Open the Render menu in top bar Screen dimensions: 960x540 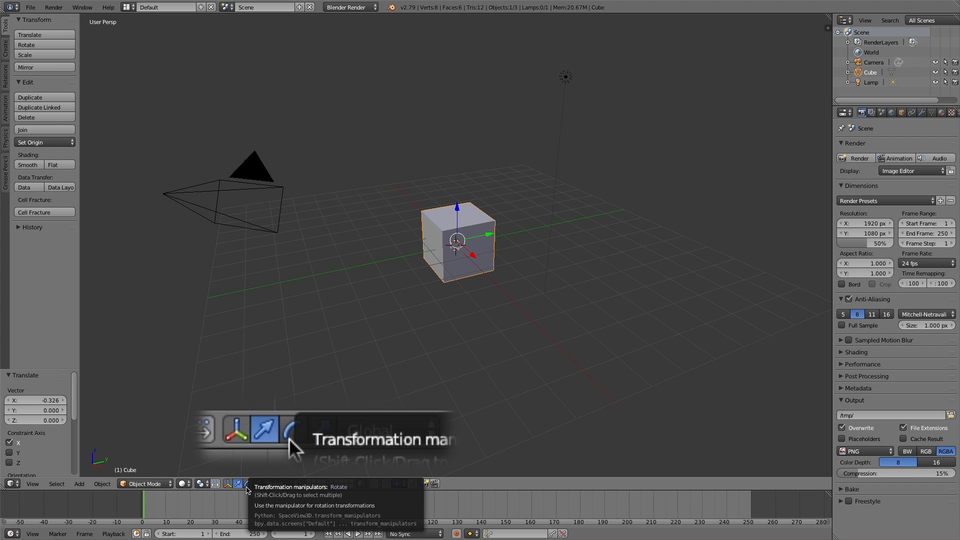pyautogui.click(x=53, y=7)
